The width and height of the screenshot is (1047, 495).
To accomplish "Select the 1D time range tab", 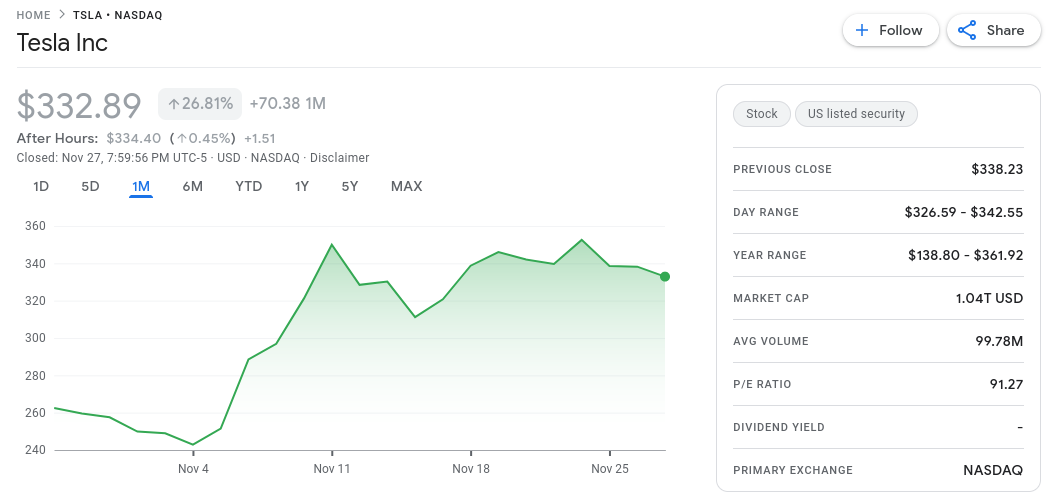I will [41, 186].
